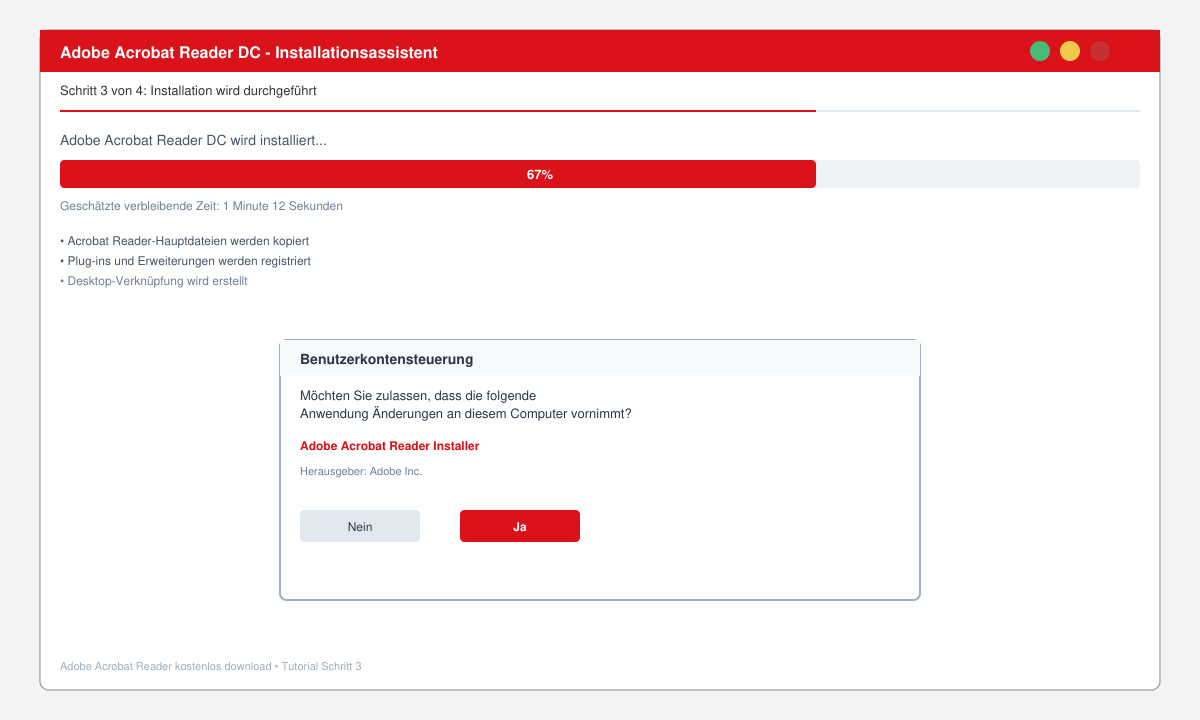Image resolution: width=1200 pixels, height=720 pixels.
Task: Click the question 'Möchten Sie zulassen, dass die folgende'
Action: (418, 396)
